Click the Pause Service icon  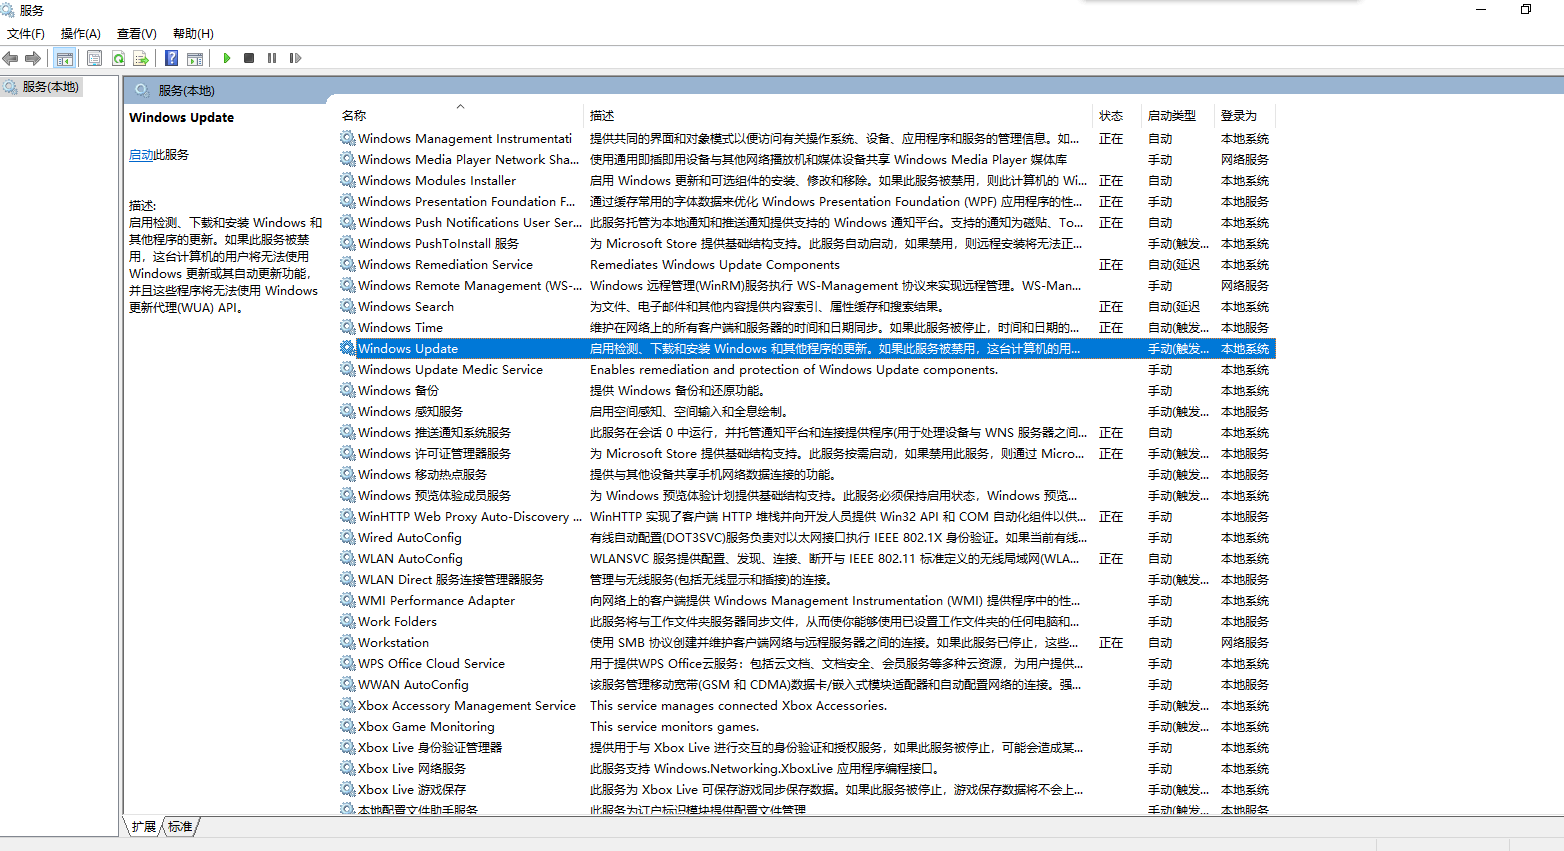tap(272, 58)
